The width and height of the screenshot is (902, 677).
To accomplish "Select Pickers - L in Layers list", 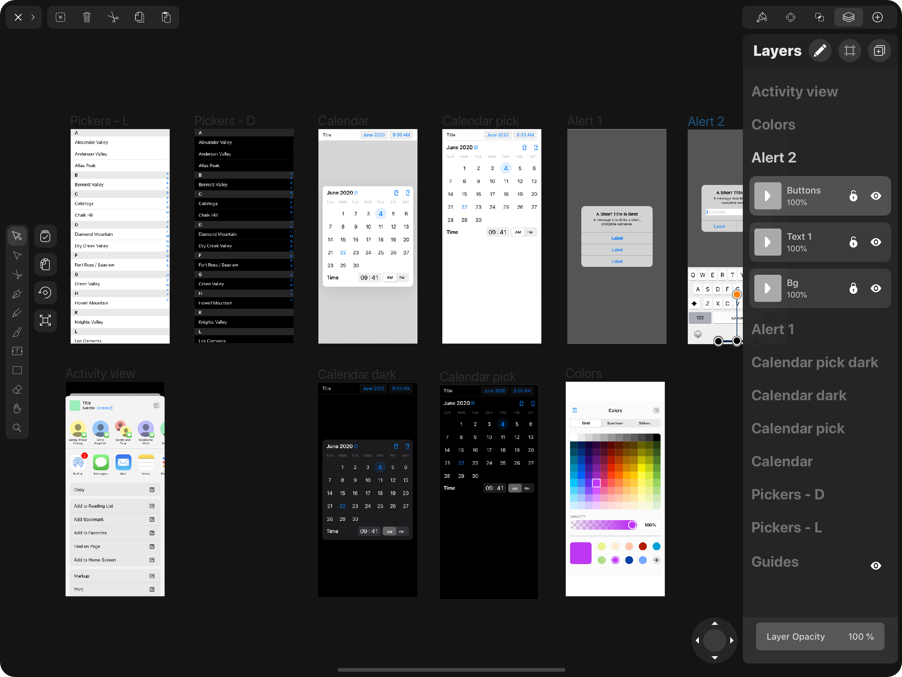I will click(786, 527).
